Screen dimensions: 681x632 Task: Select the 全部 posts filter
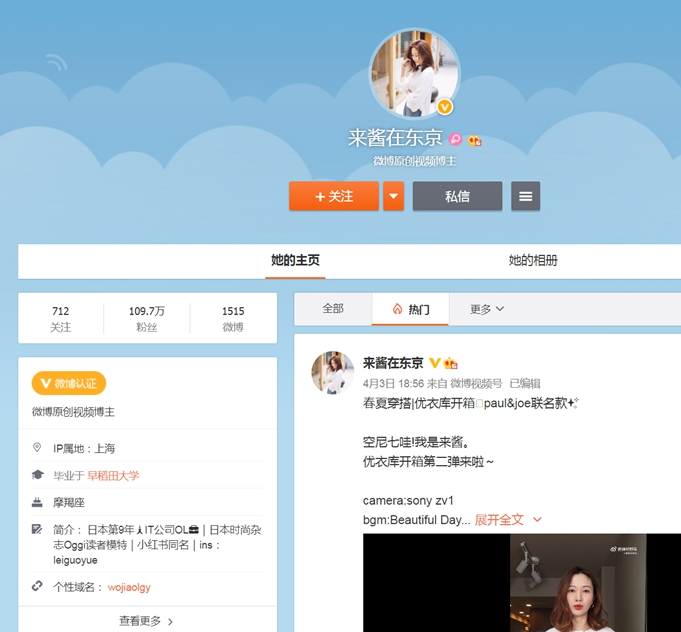333,309
